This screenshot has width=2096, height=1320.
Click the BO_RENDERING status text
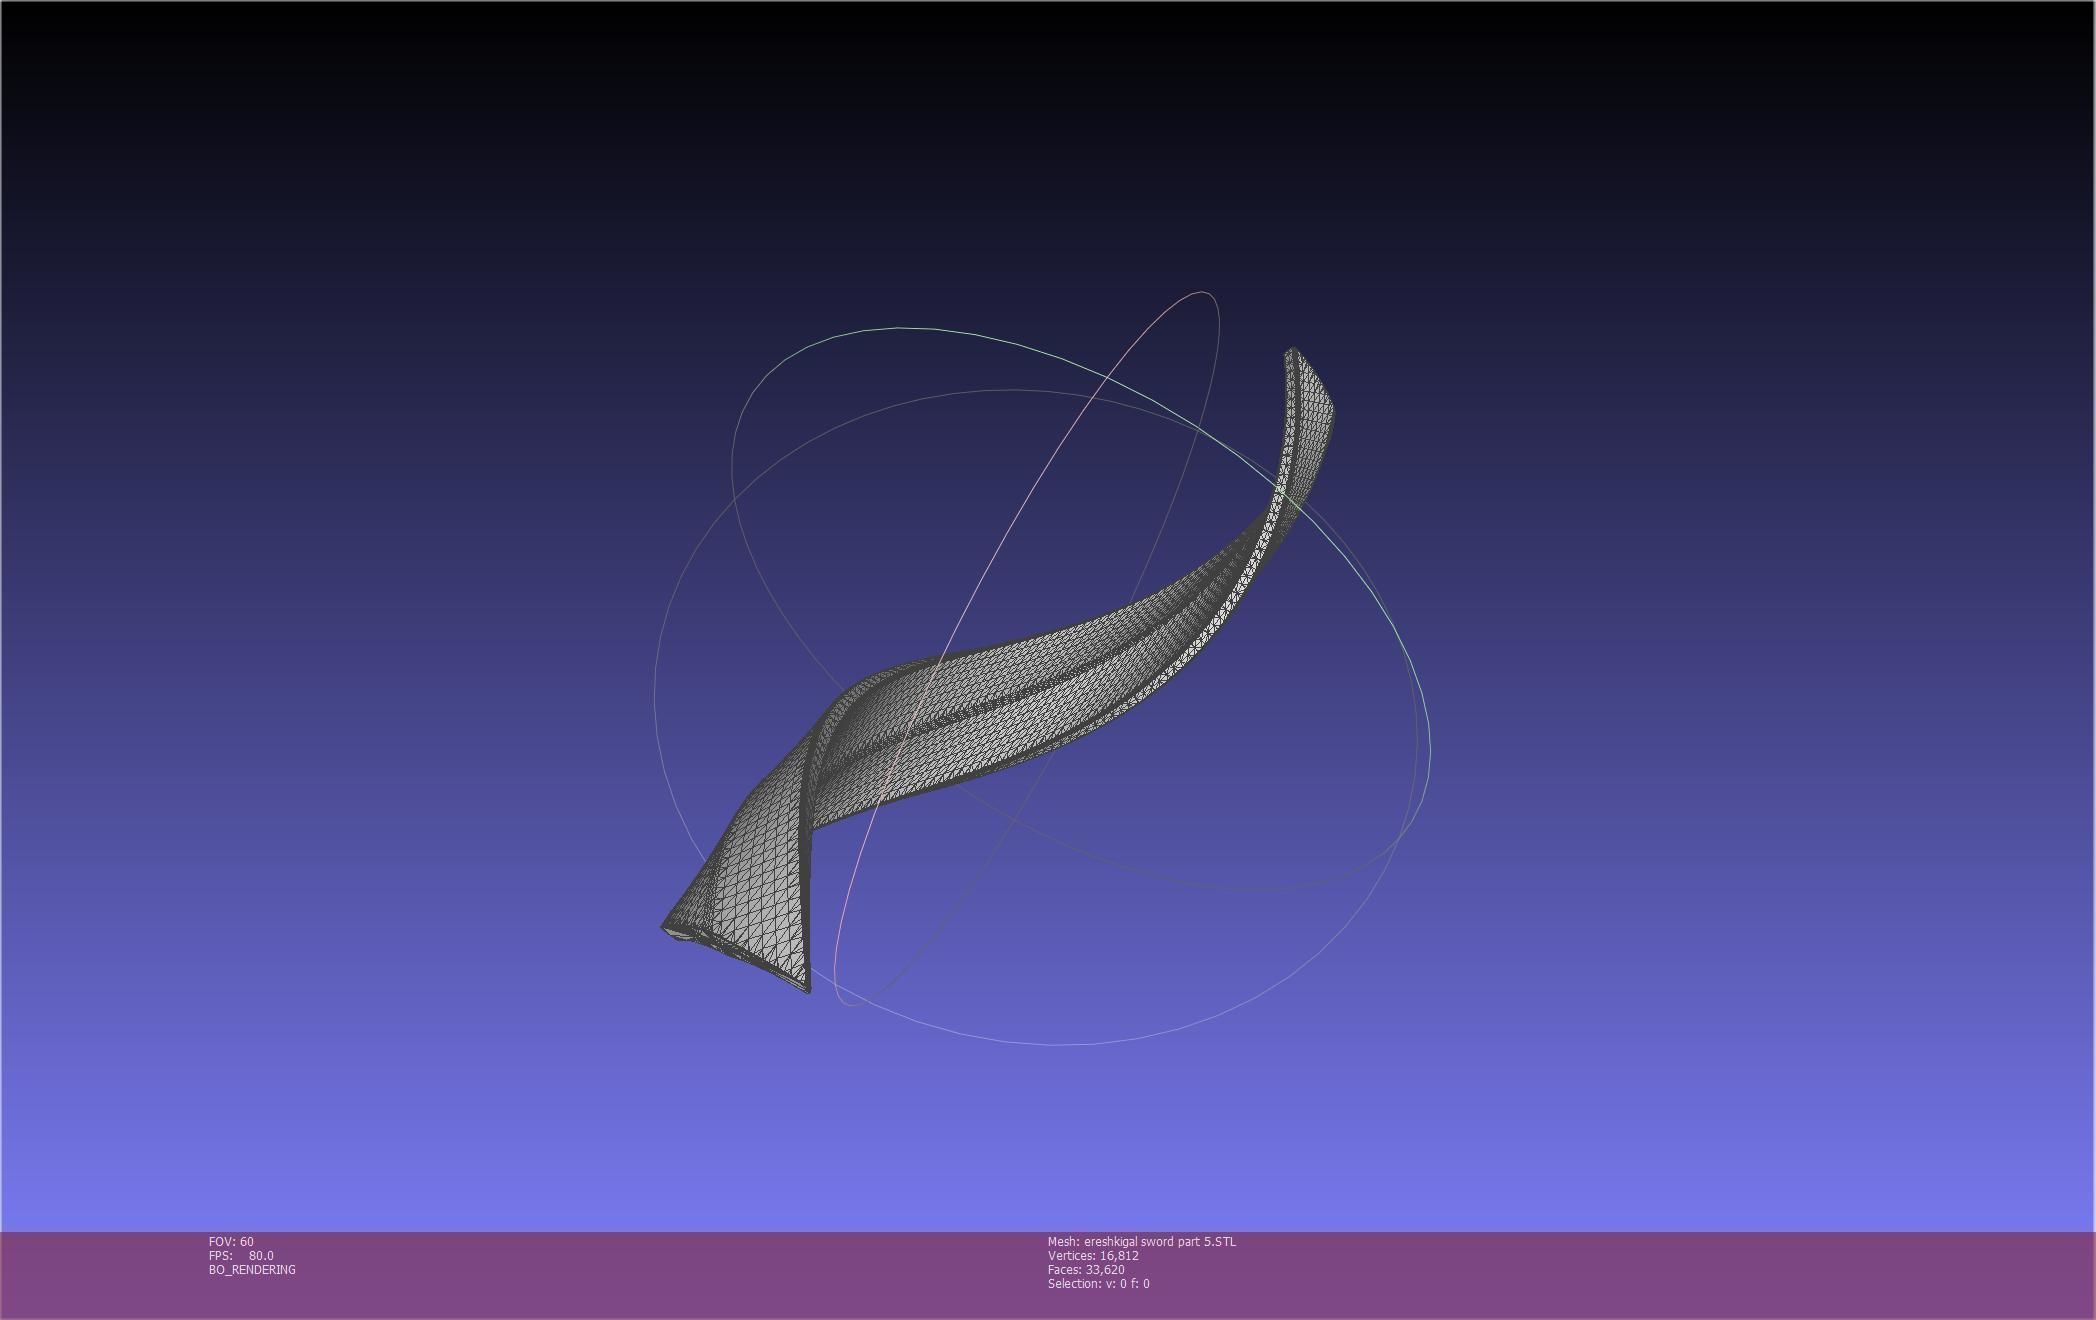pyautogui.click(x=252, y=1269)
